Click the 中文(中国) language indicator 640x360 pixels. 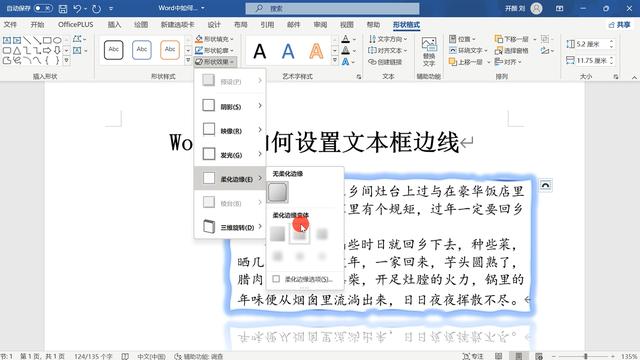[151, 356]
